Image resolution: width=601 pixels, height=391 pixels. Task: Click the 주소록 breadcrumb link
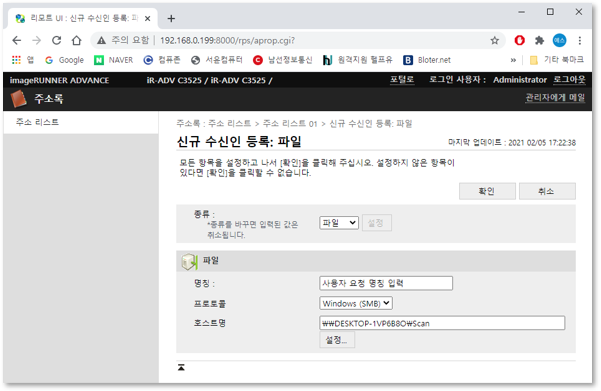pyautogui.click(x=188, y=123)
